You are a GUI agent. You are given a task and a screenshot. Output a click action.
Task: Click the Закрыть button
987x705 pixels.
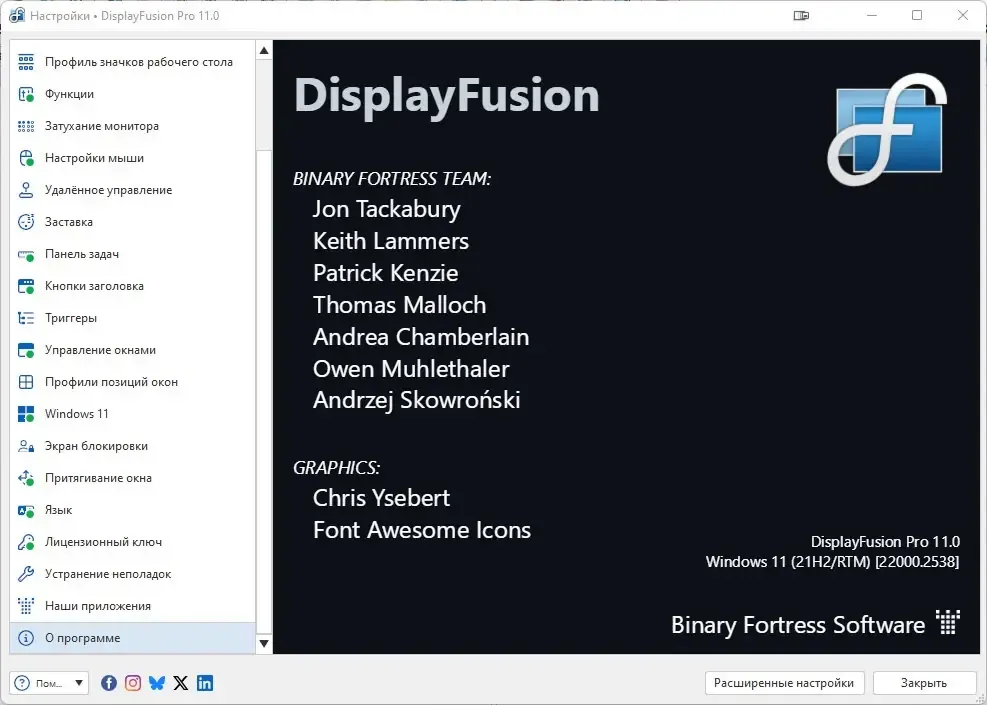tap(923, 683)
